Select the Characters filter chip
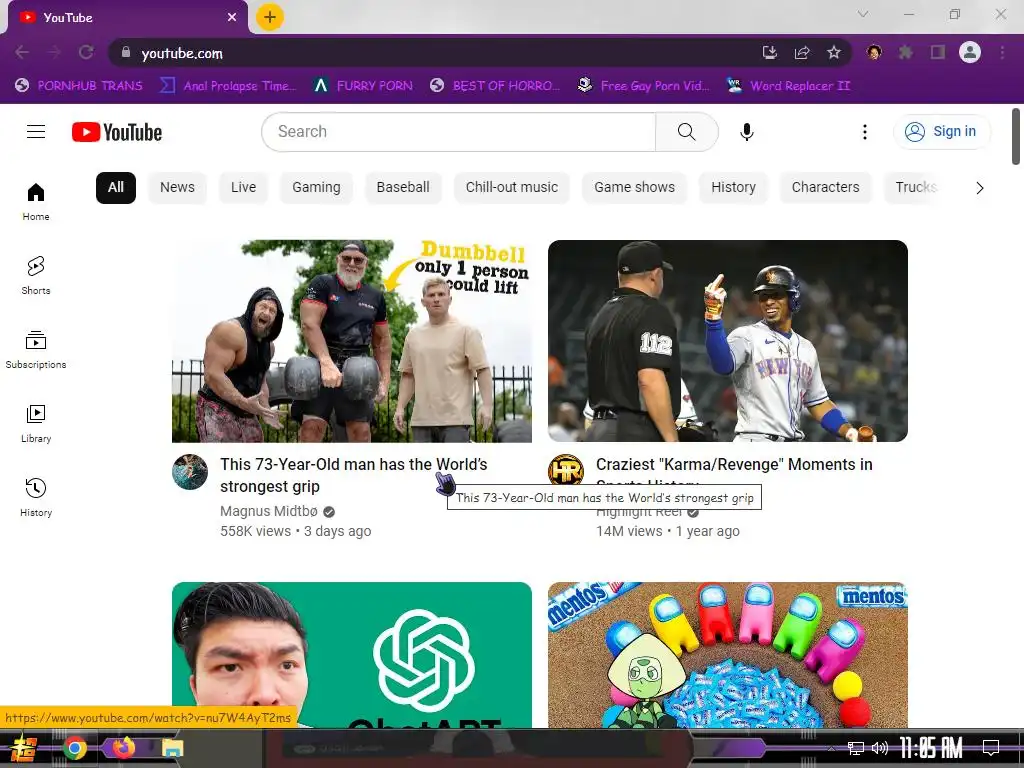Image resolution: width=1024 pixels, height=768 pixels. coord(825,187)
